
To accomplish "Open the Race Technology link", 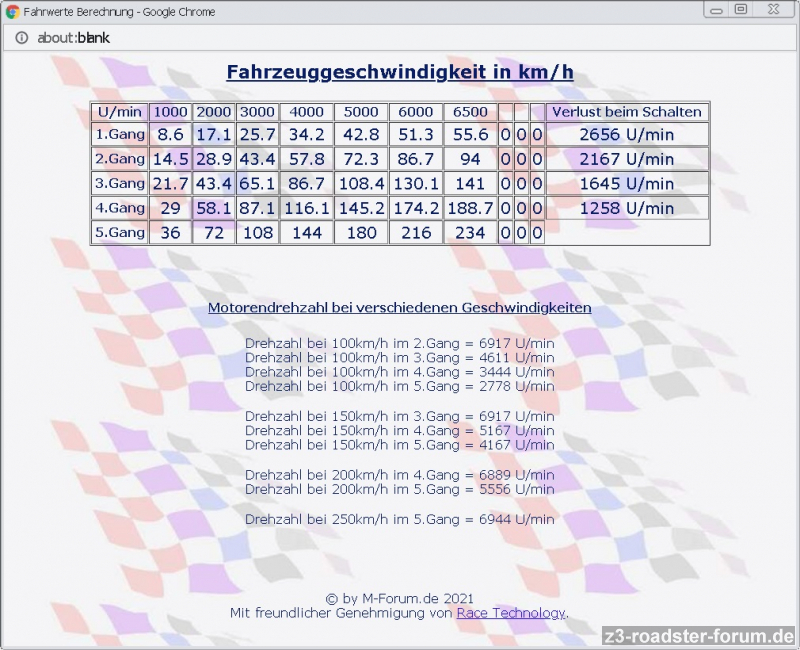I will click(510, 613).
